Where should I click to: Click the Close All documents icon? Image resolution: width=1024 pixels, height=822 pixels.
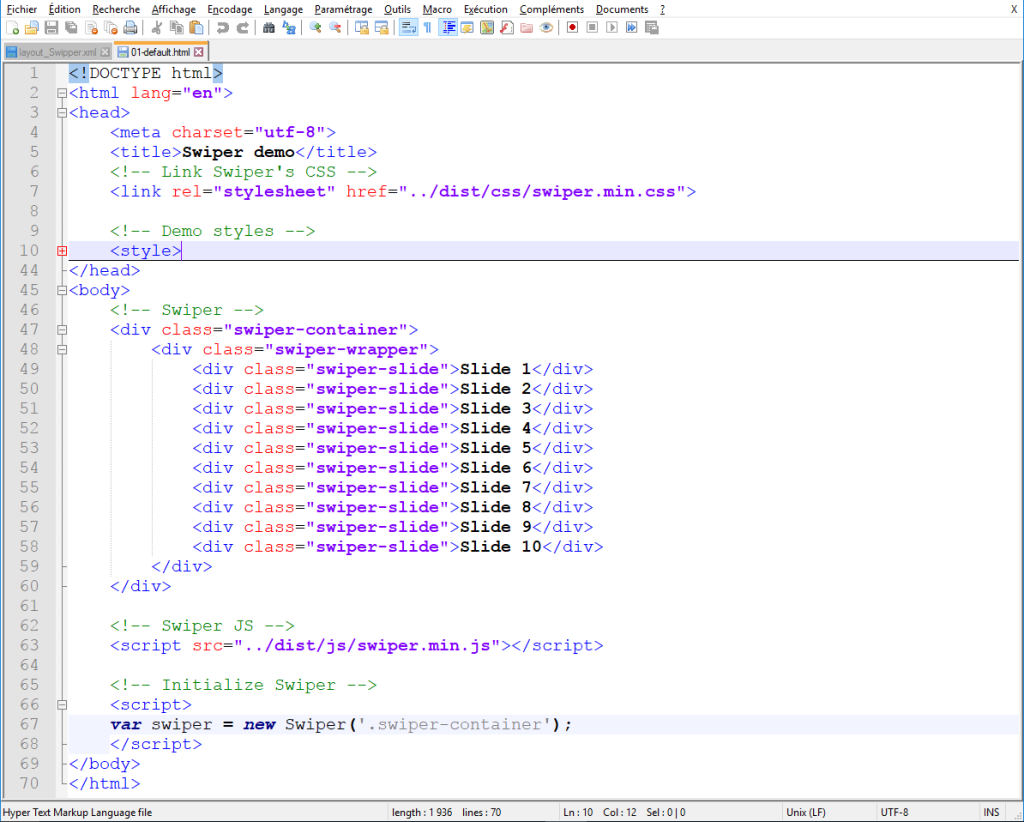coord(110,27)
